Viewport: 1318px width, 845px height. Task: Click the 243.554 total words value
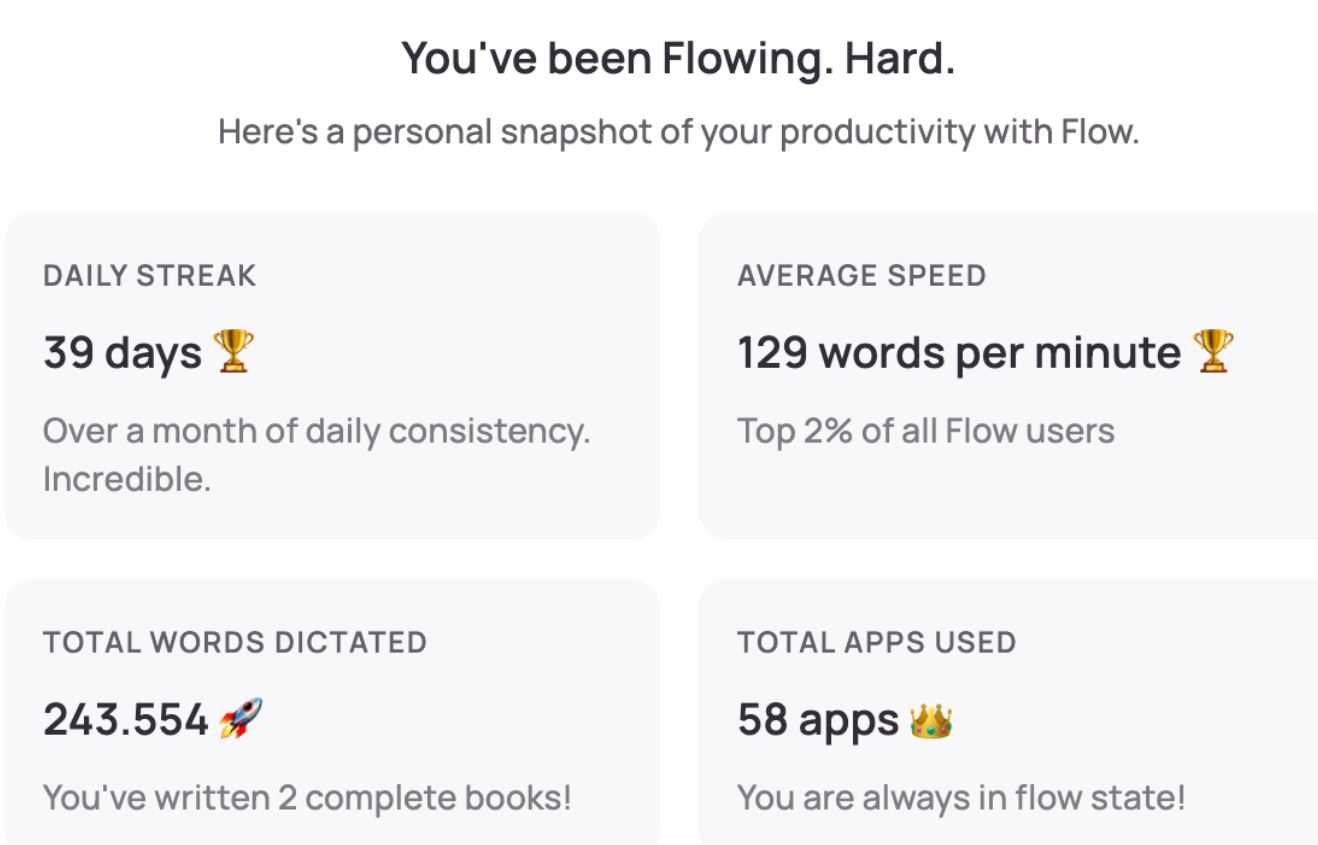pos(126,720)
